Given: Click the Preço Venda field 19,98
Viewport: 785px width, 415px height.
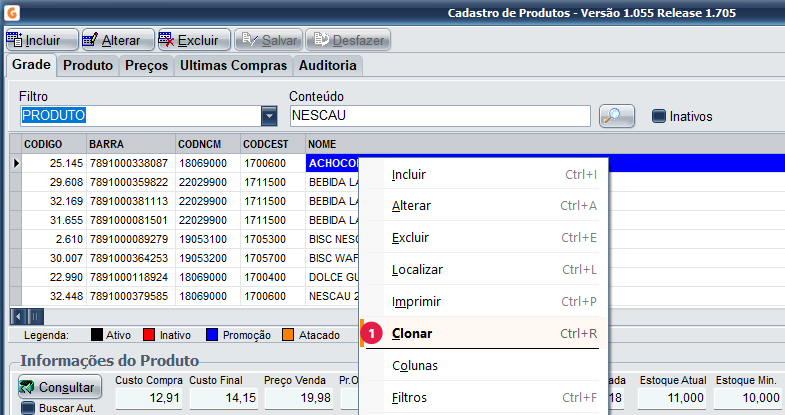Looking at the screenshot, I should pyautogui.click(x=299, y=398).
